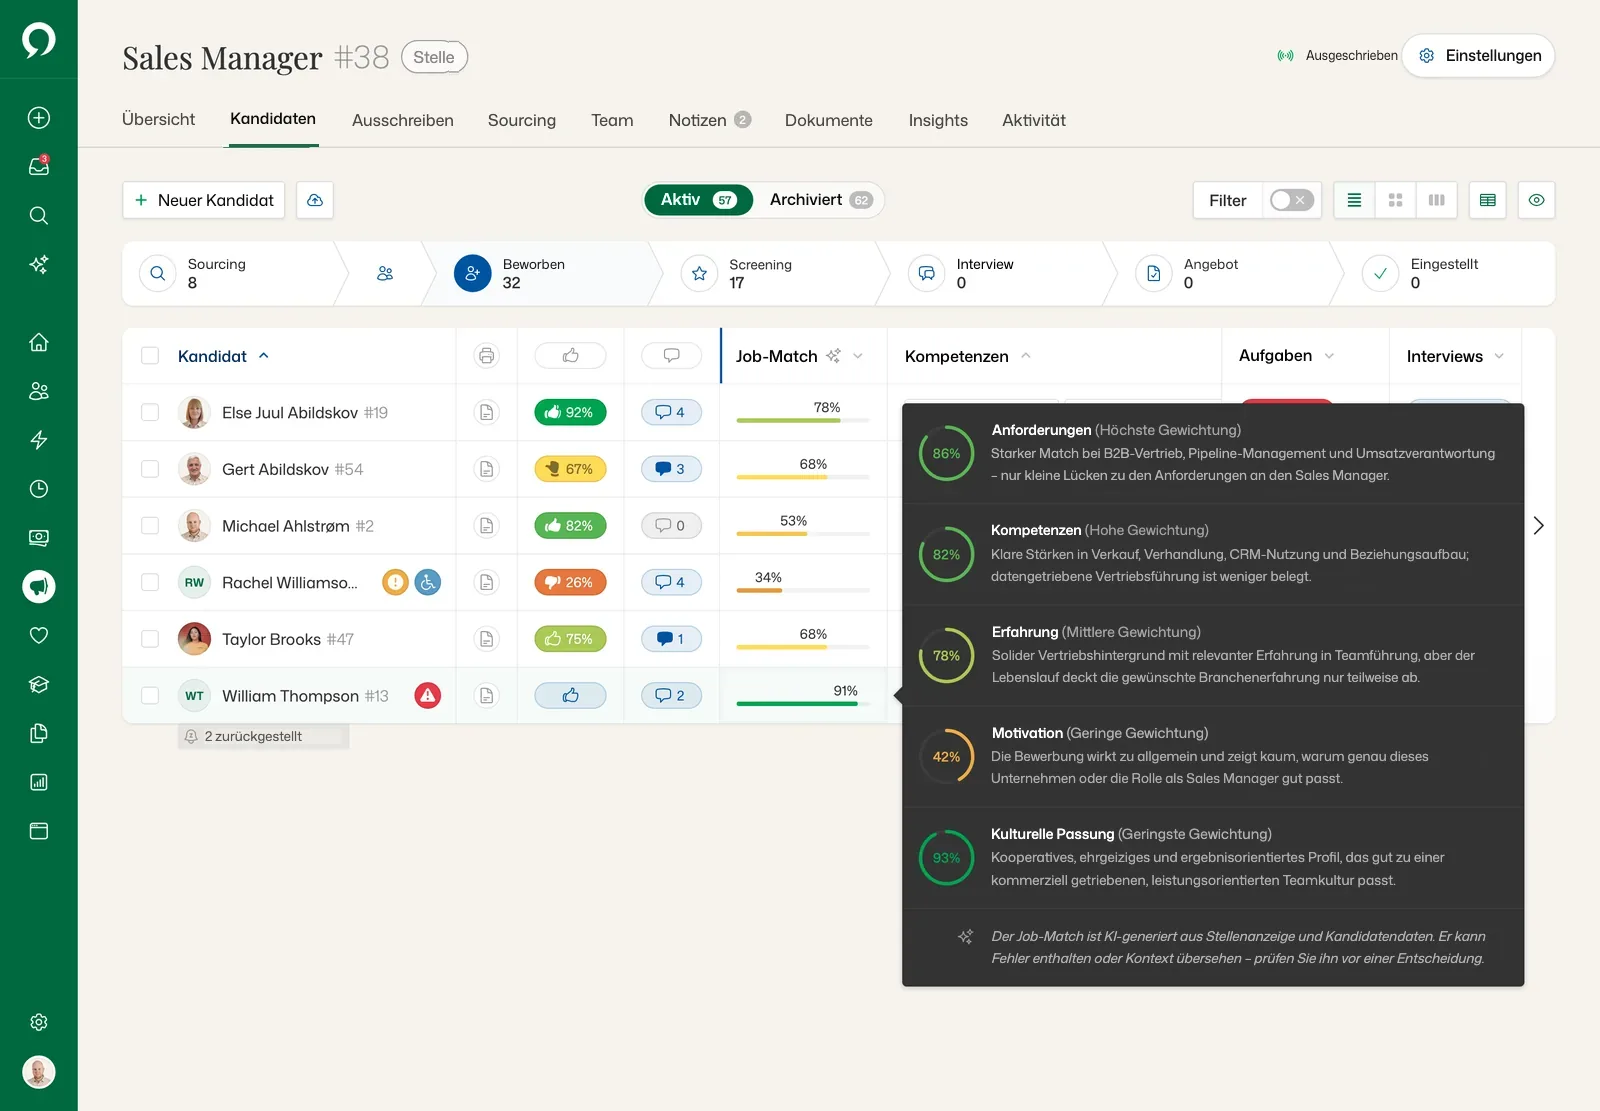
Task: Switch to grid view layout icon
Action: [x=1395, y=200]
